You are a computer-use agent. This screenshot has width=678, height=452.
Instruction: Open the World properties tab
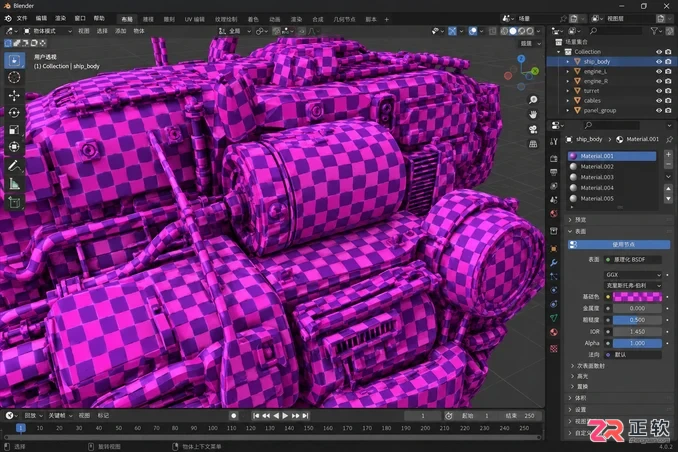[x=554, y=214]
